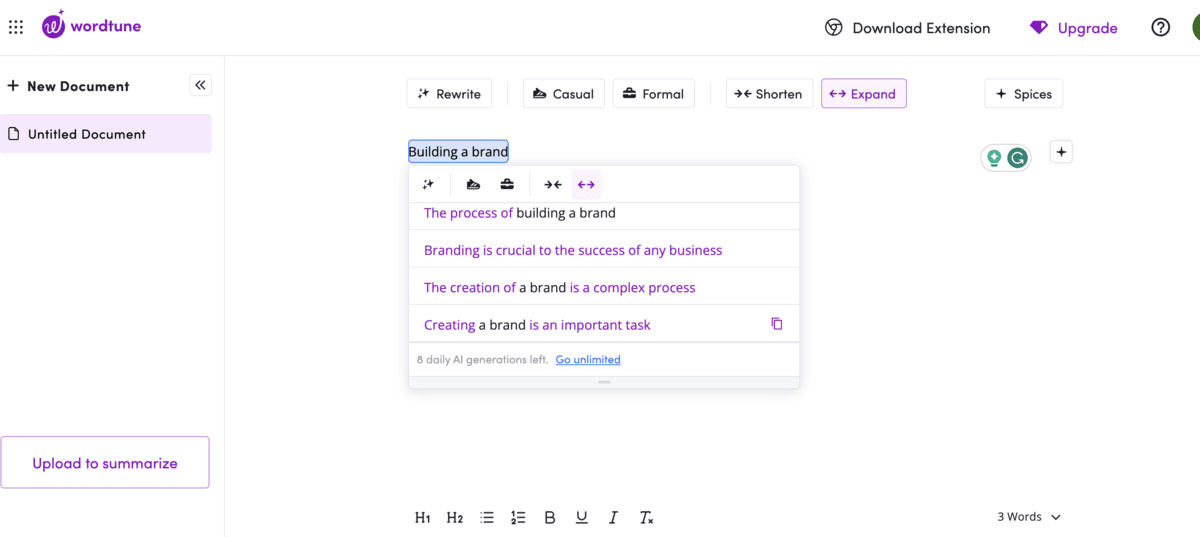Image resolution: width=1200 pixels, height=537 pixels.
Task: Select the Casual tone button
Action: (563, 94)
